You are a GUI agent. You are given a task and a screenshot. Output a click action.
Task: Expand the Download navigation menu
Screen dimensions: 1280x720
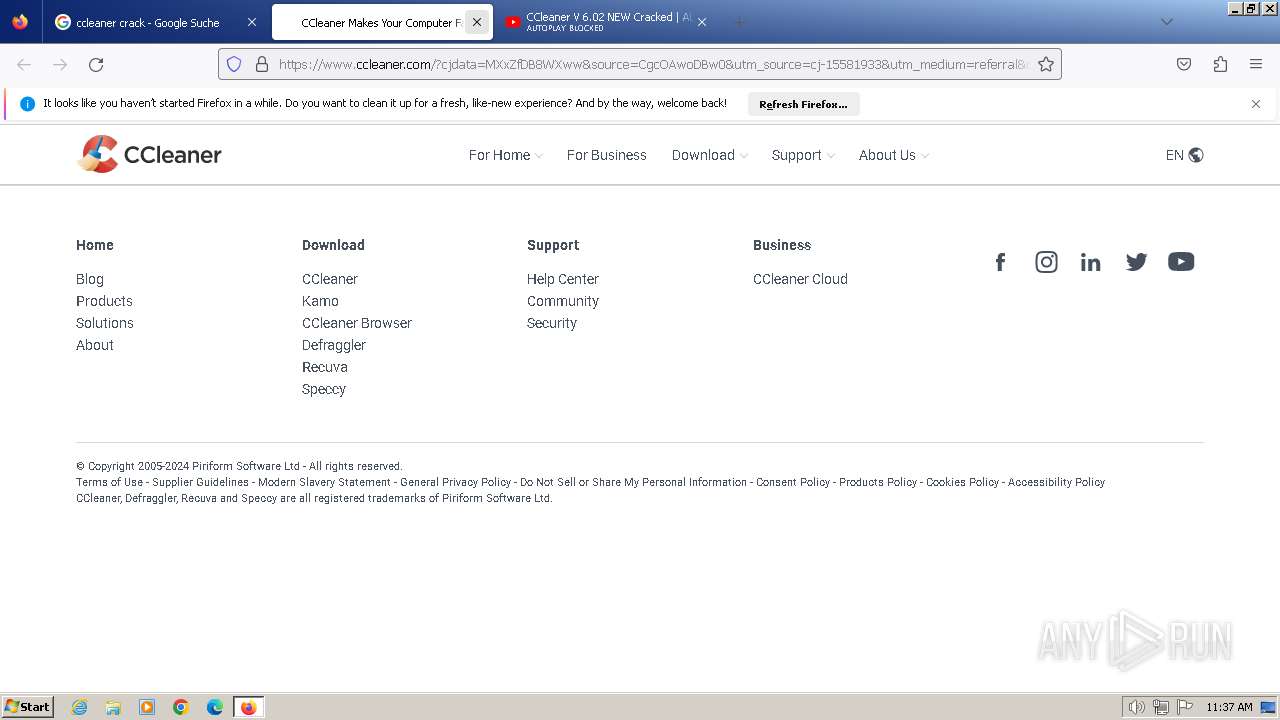coord(709,155)
